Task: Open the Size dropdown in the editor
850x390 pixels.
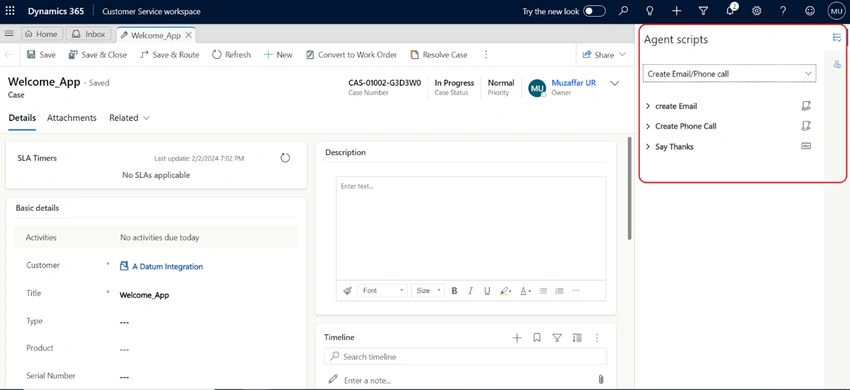Action: (428, 291)
